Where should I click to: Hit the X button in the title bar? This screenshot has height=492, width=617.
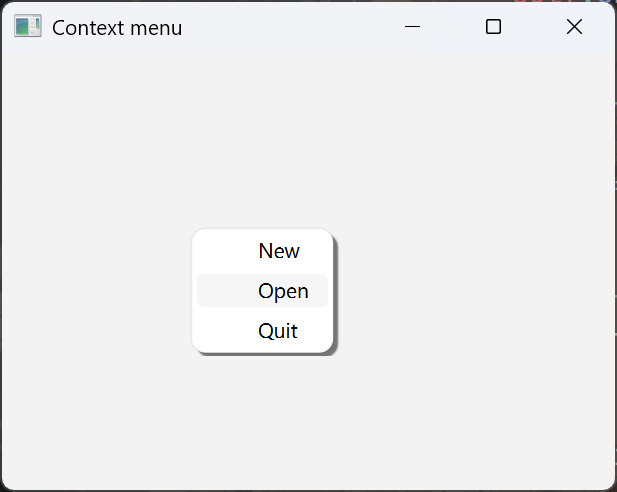click(574, 27)
